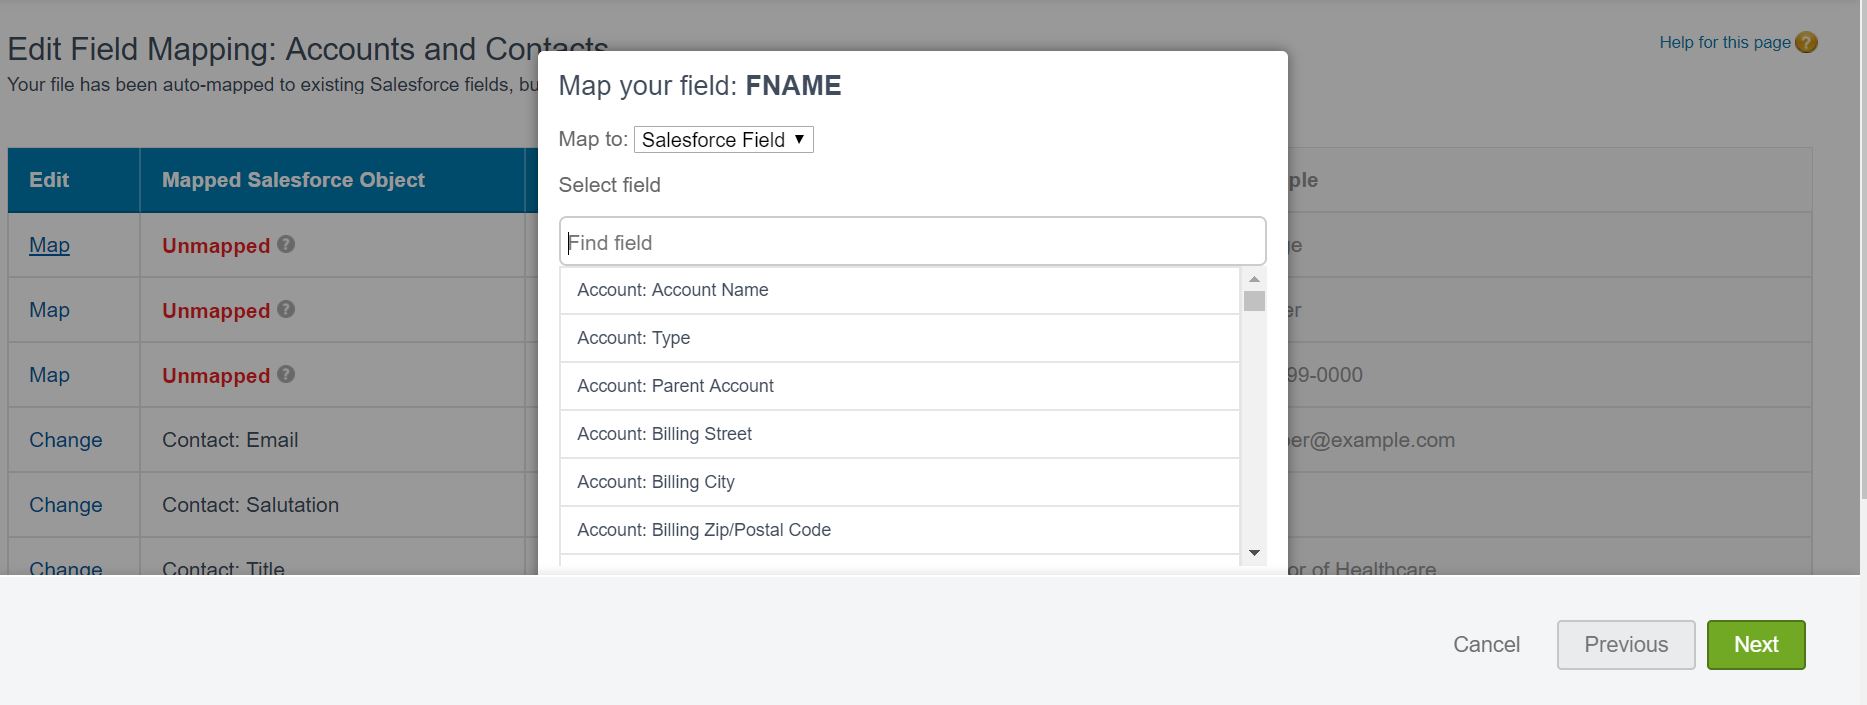Click Change link for Contact: Email
This screenshot has width=1867, height=705.
pos(66,440)
